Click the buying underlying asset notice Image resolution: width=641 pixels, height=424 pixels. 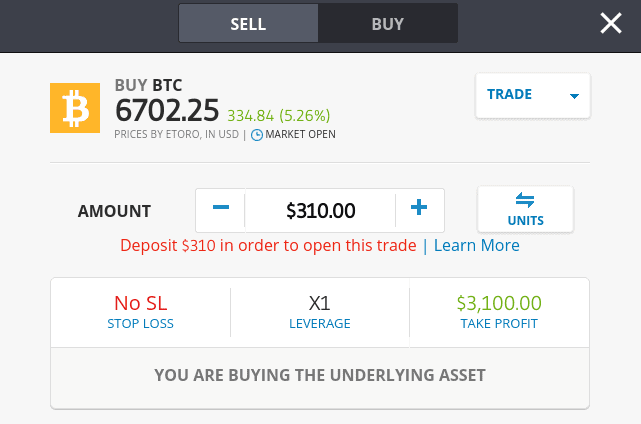click(320, 375)
